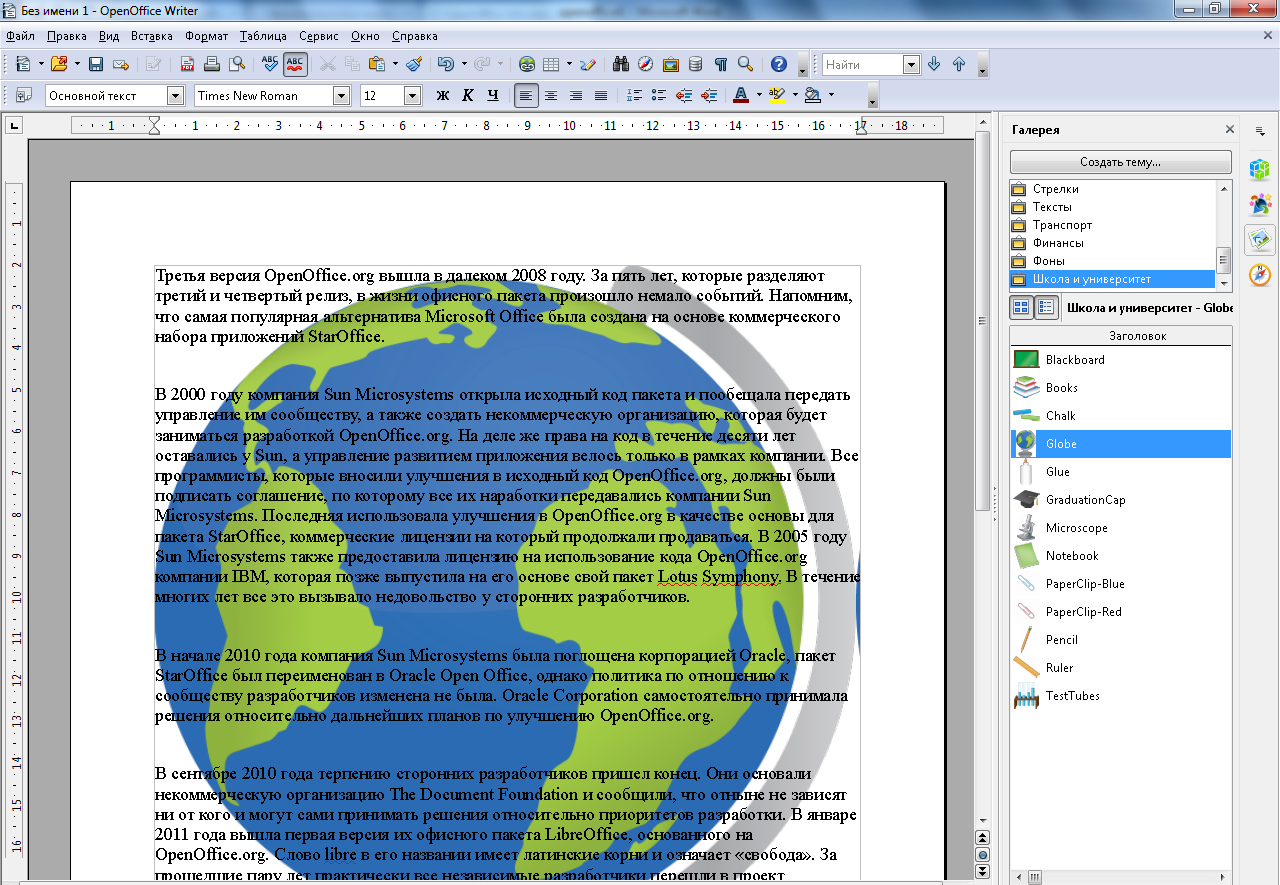This screenshot has width=1280, height=885.
Task: Open the Times New Roman font dropdown
Action: pyautogui.click(x=341, y=96)
